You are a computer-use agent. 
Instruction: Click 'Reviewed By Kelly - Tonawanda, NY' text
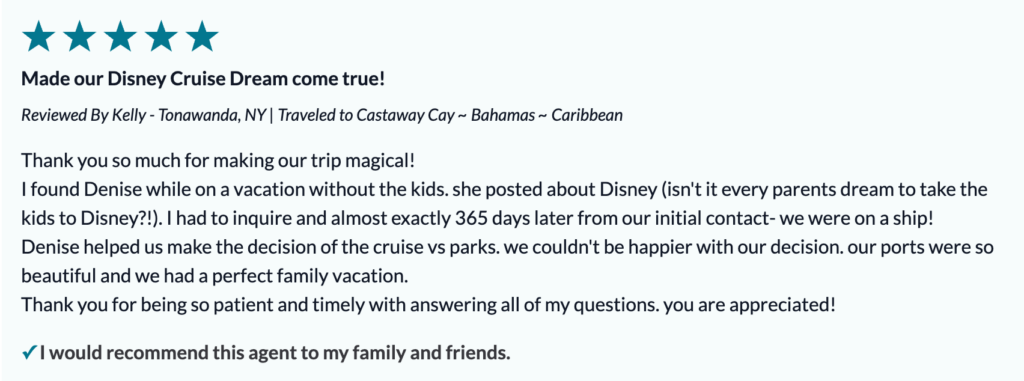(144, 116)
